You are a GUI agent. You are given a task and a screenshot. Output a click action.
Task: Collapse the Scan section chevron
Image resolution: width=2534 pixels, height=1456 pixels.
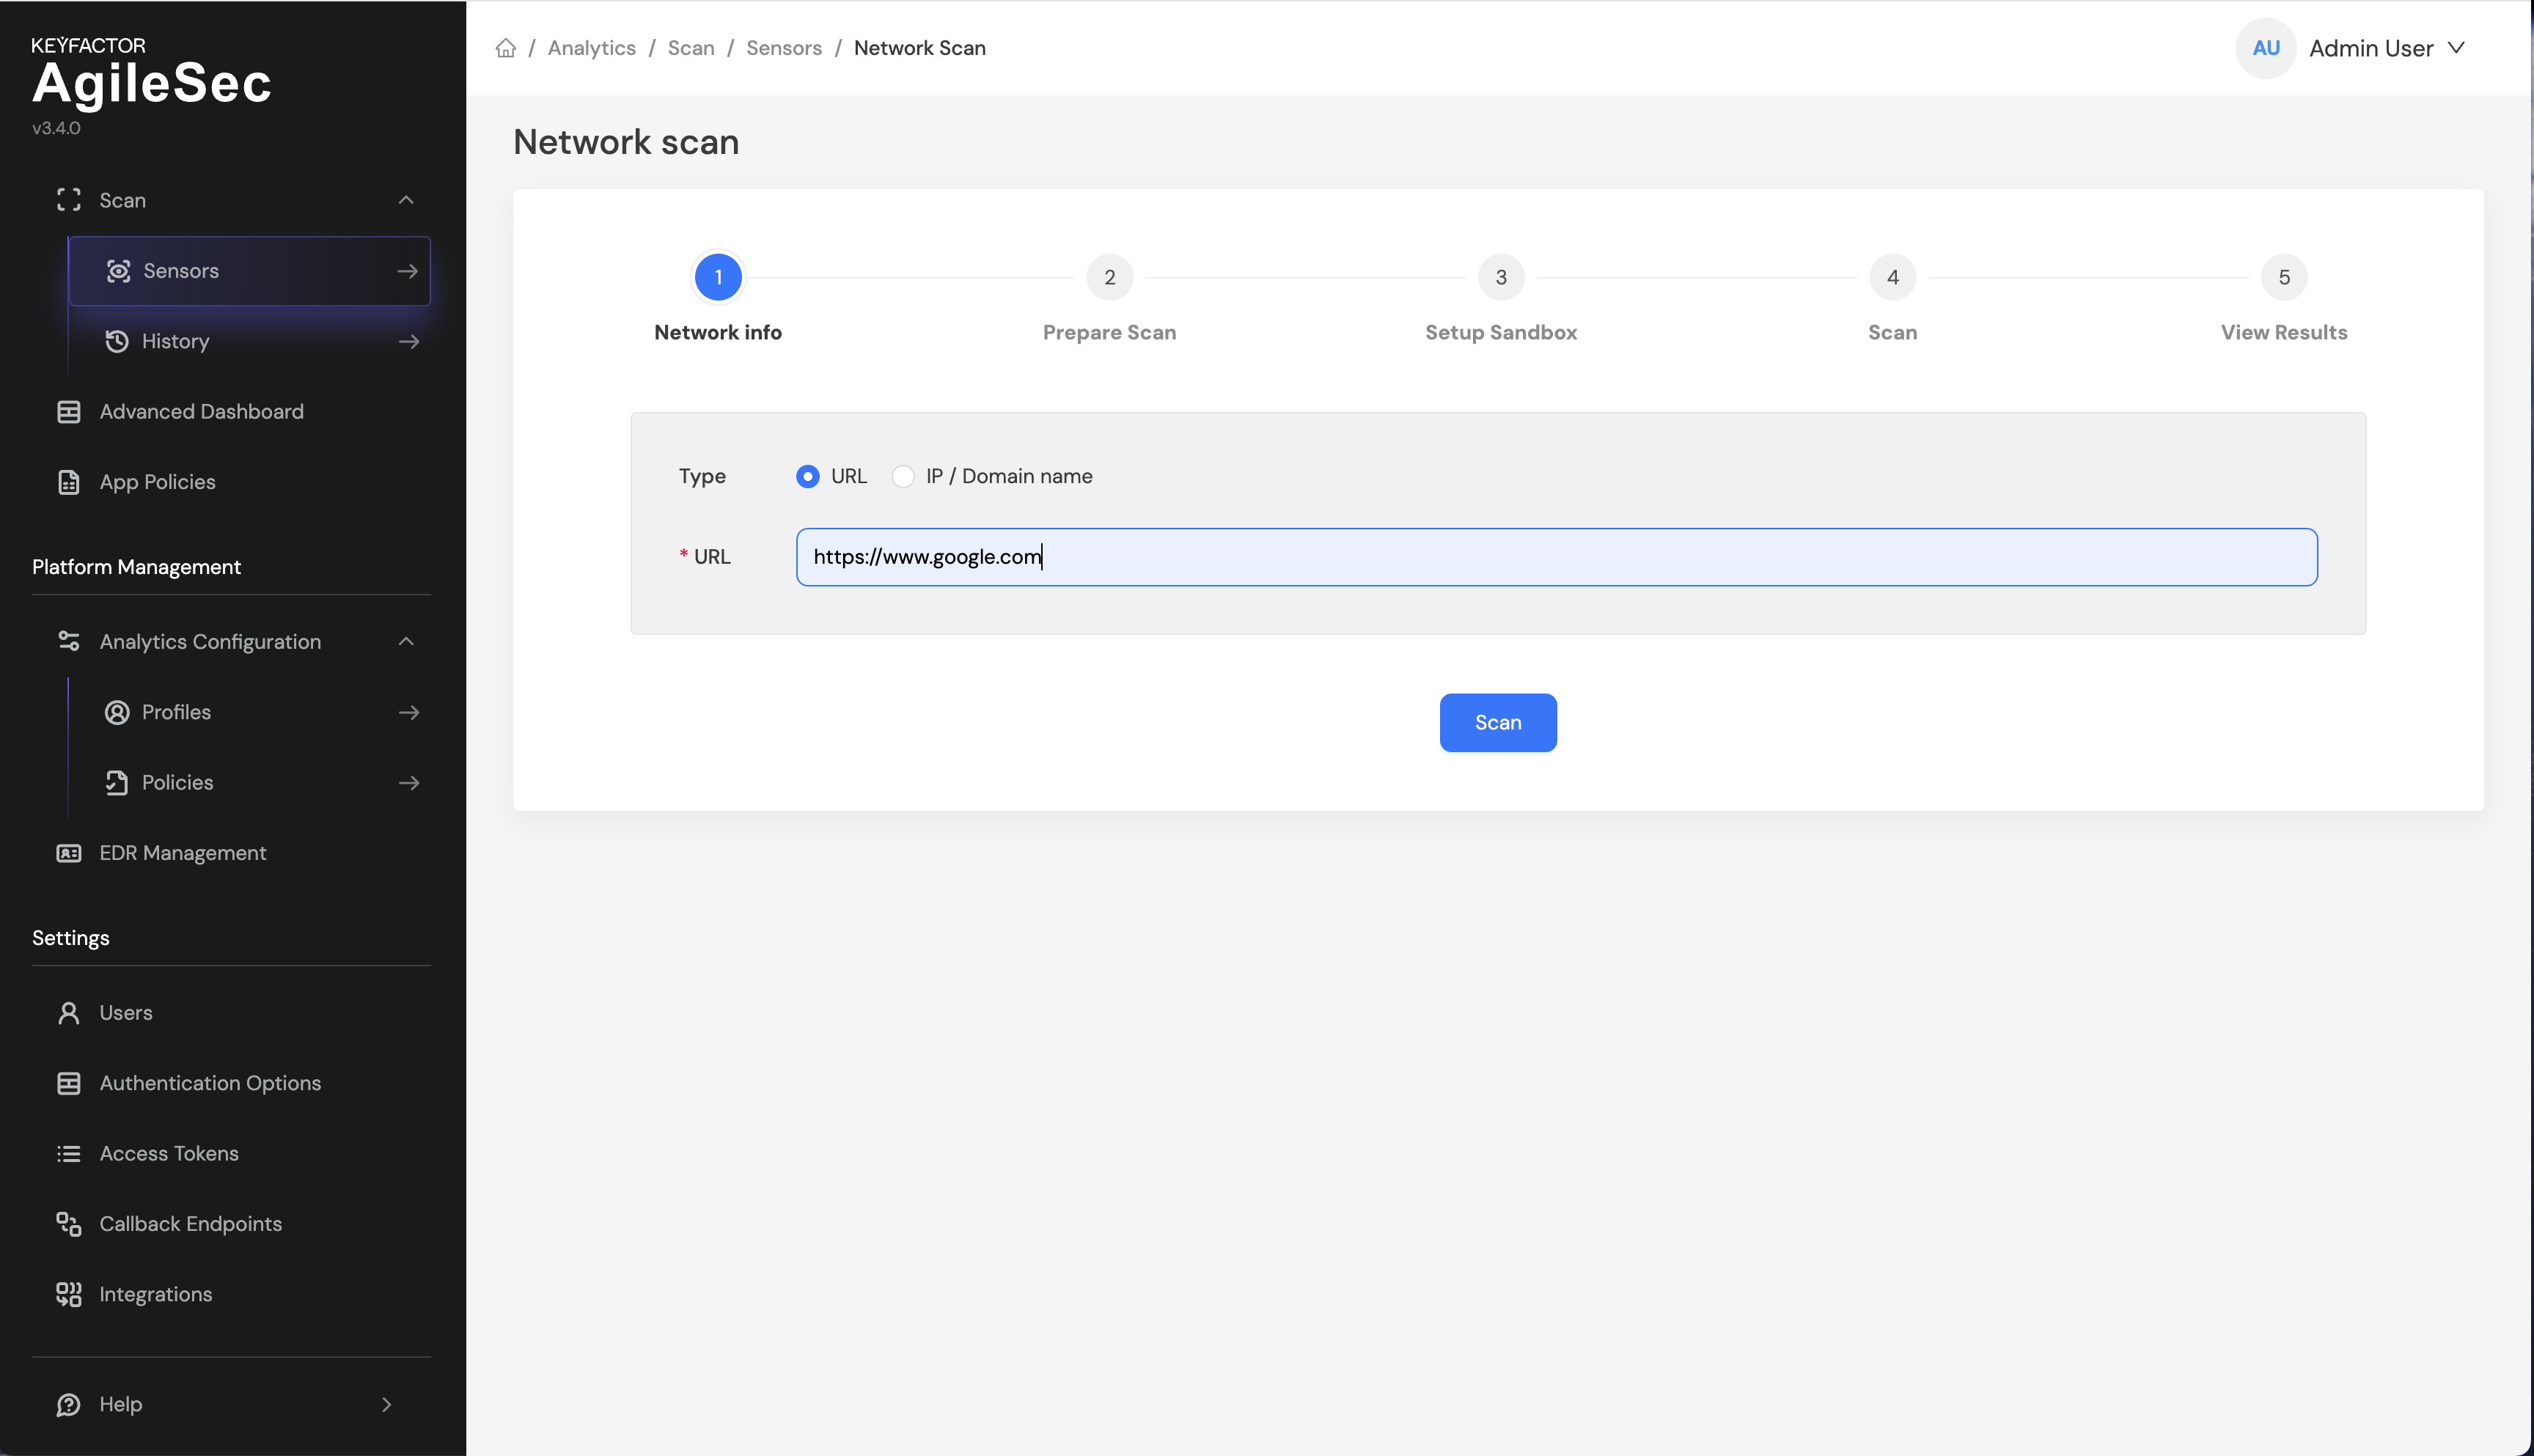[406, 200]
